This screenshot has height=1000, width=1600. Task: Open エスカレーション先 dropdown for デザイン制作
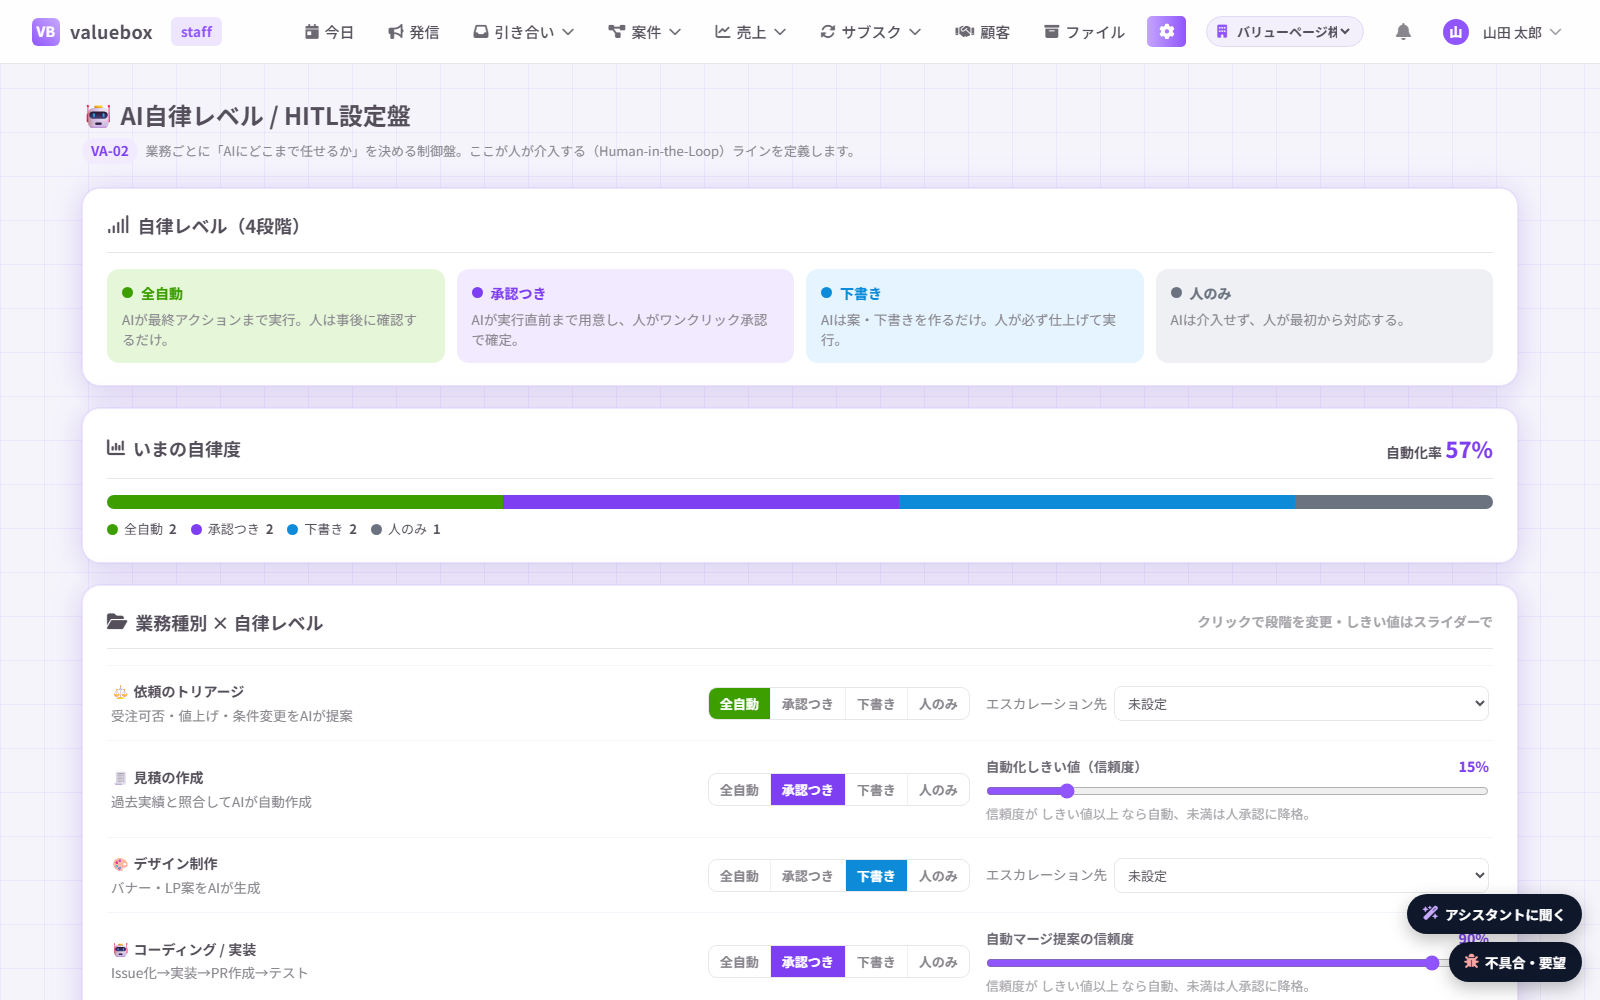point(1301,876)
